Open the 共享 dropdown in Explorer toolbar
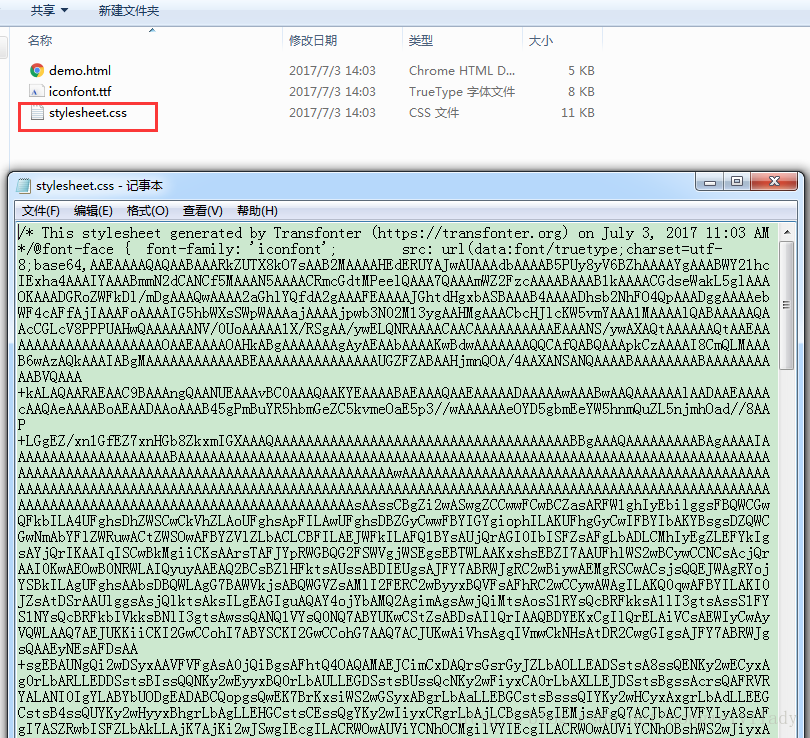 49,10
